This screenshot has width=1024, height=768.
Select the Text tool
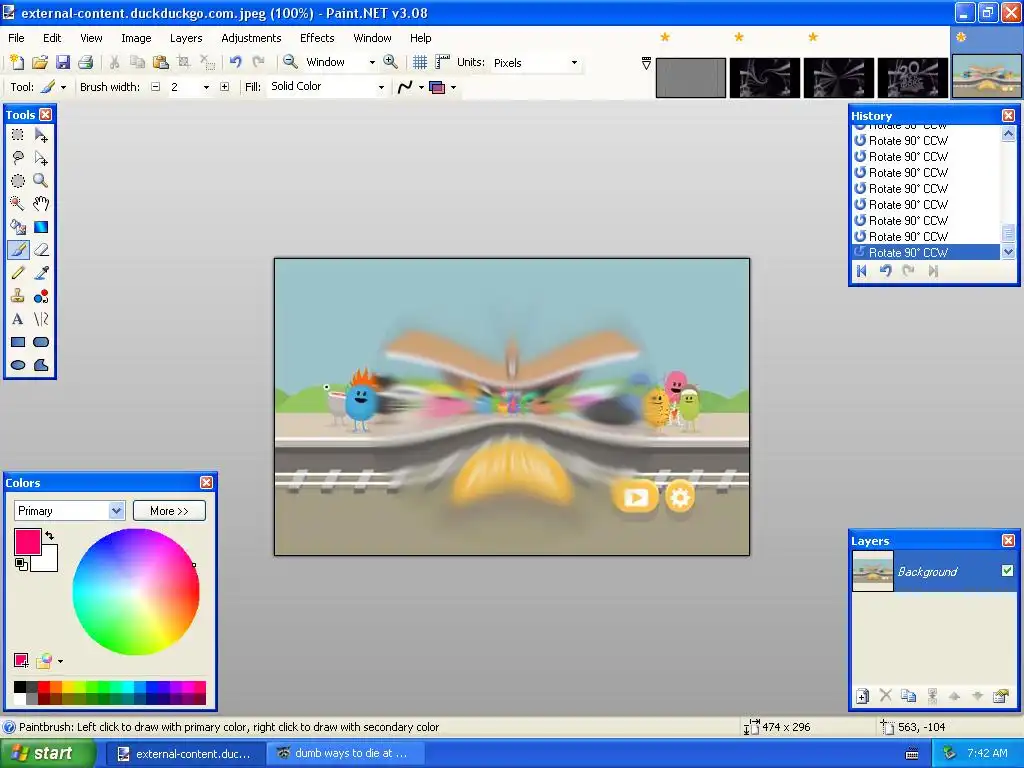click(18, 319)
